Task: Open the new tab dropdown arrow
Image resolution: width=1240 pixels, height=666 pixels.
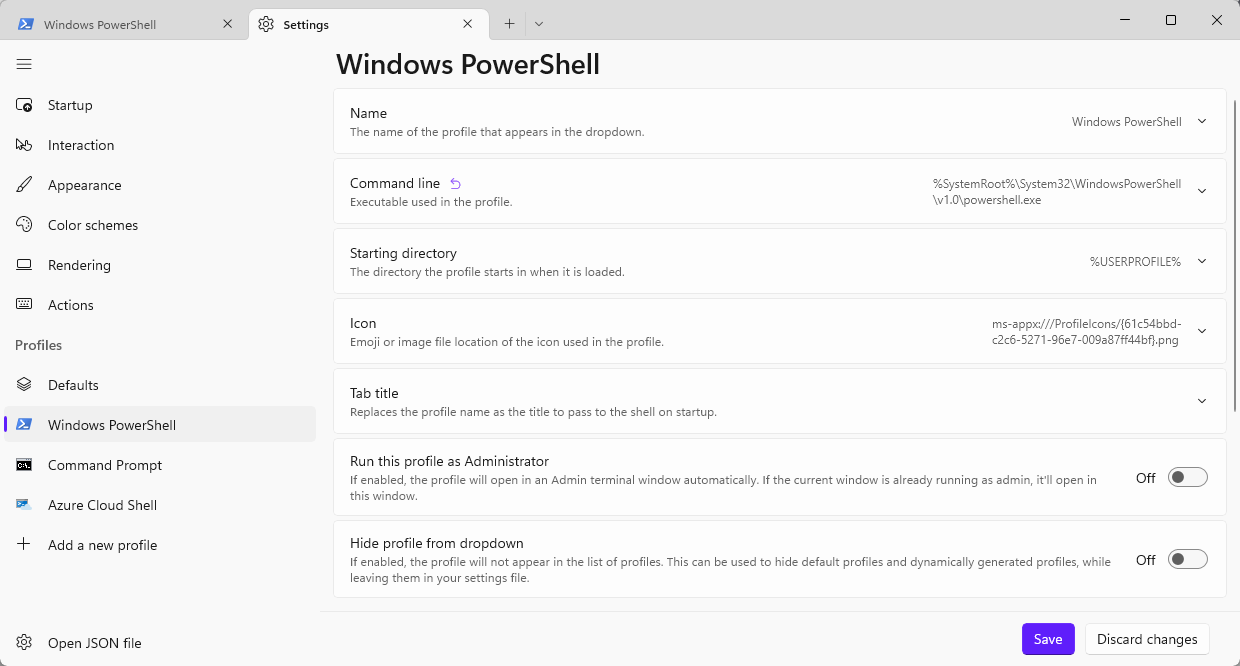Action: [x=539, y=24]
